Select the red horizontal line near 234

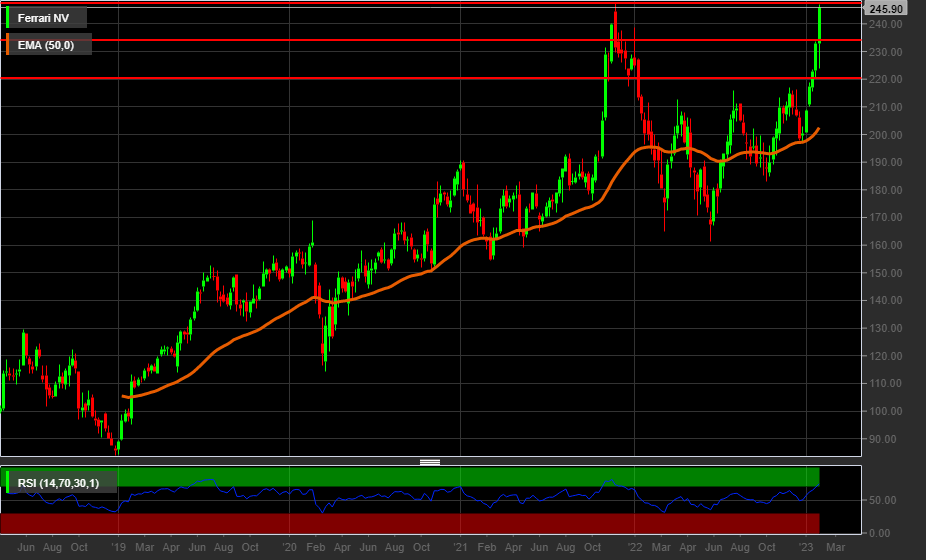tap(431, 40)
